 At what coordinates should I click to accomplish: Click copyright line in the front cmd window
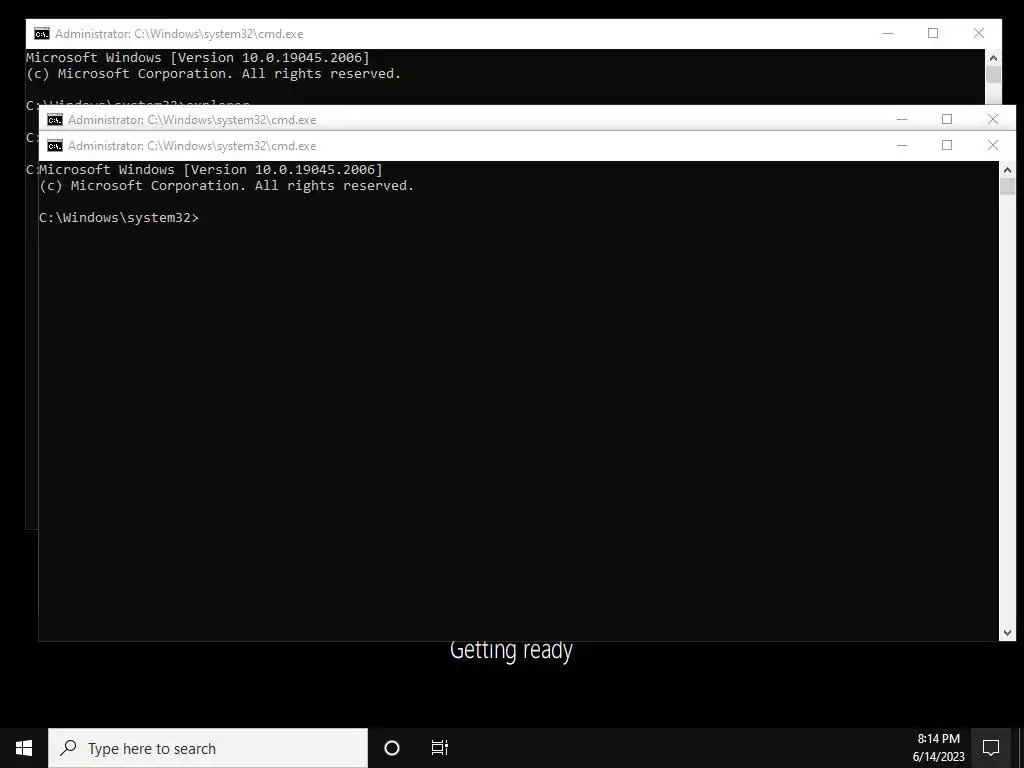[x=227, y=185]
